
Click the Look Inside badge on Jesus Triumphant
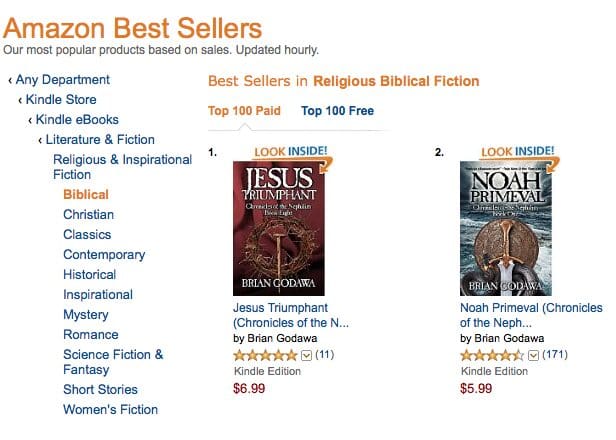pos(290,151)
